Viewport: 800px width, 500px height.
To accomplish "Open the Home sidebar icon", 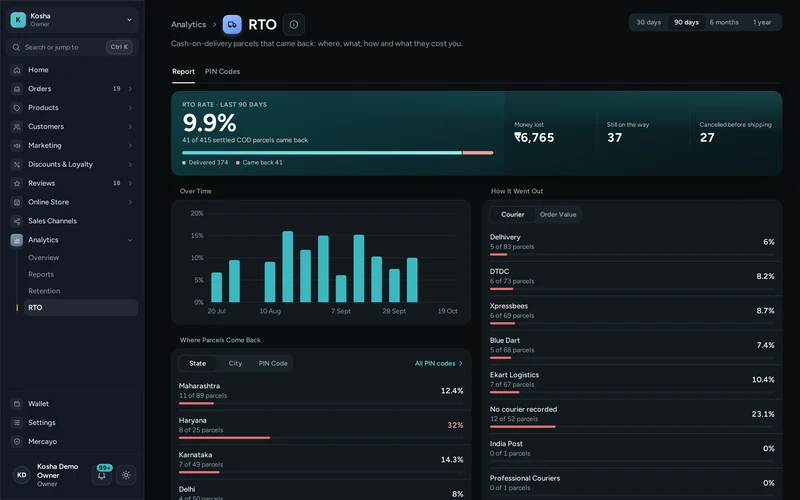I will pyautogui.click(x=17, y=70).
